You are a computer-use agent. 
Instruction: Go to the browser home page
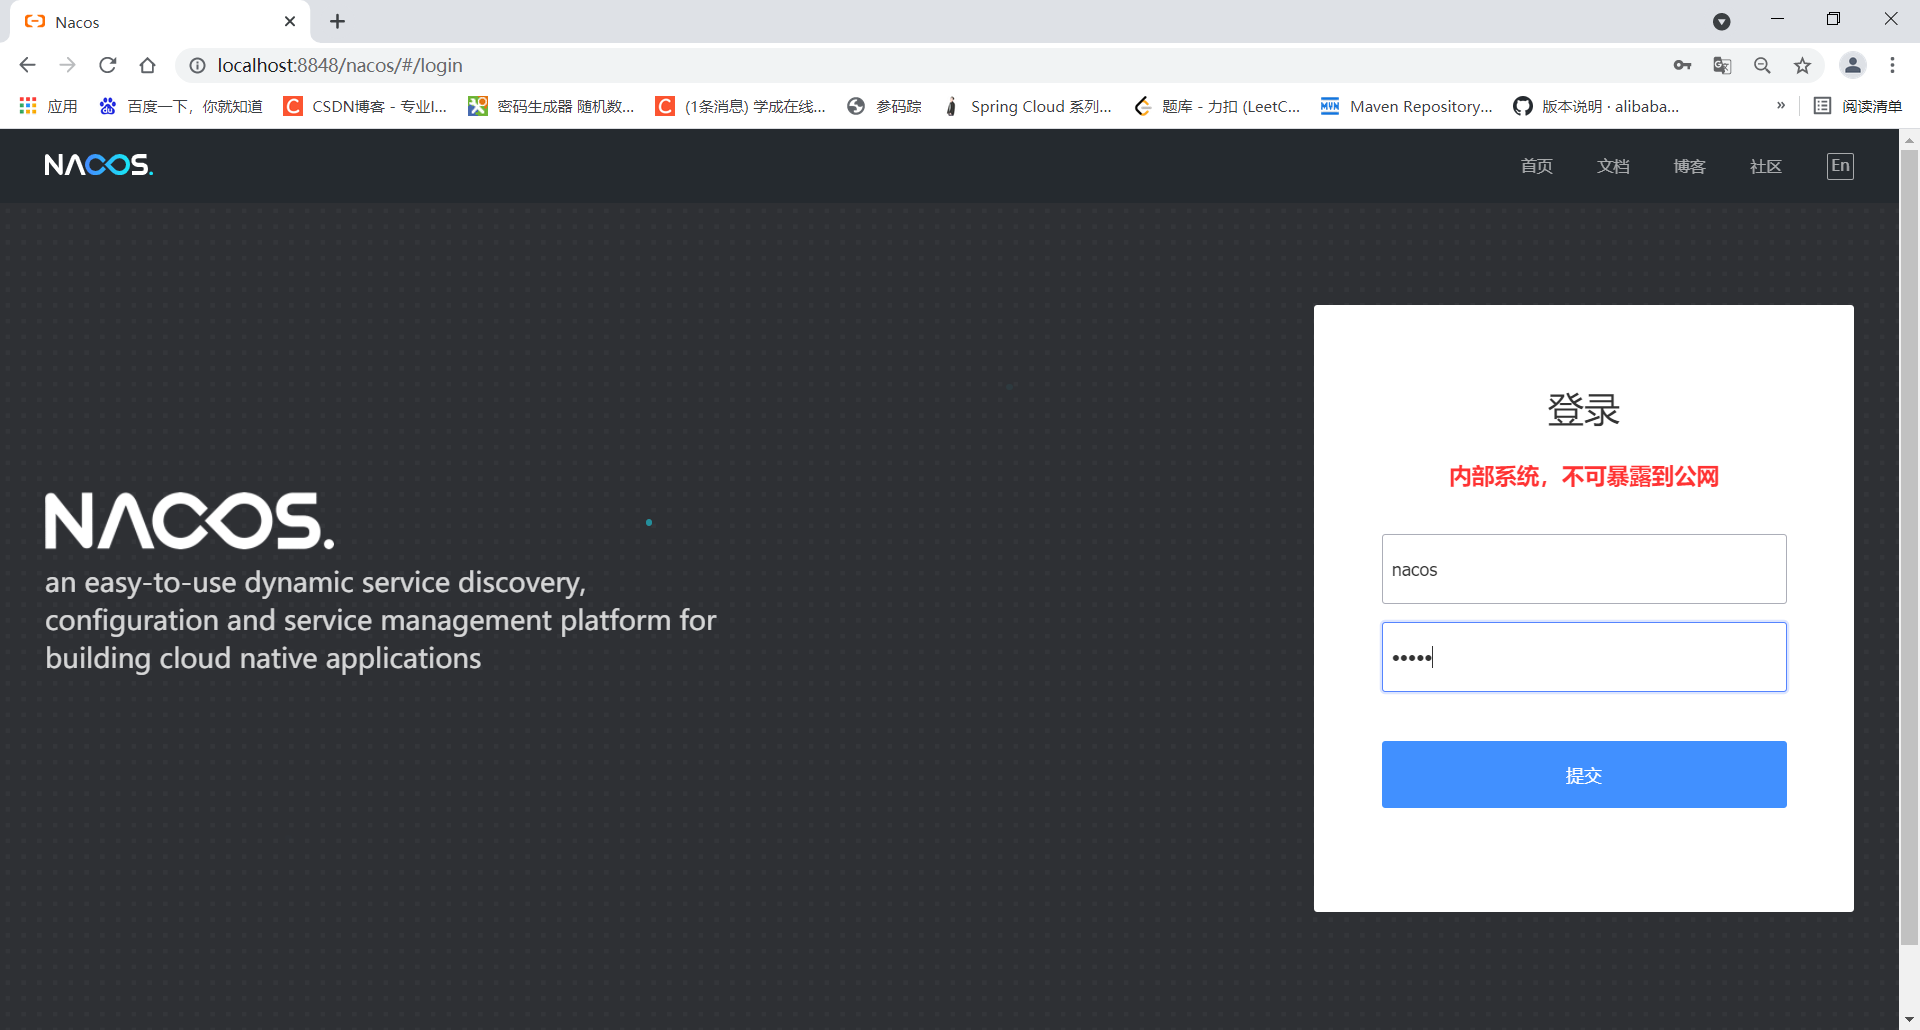[x=147, y=65]
